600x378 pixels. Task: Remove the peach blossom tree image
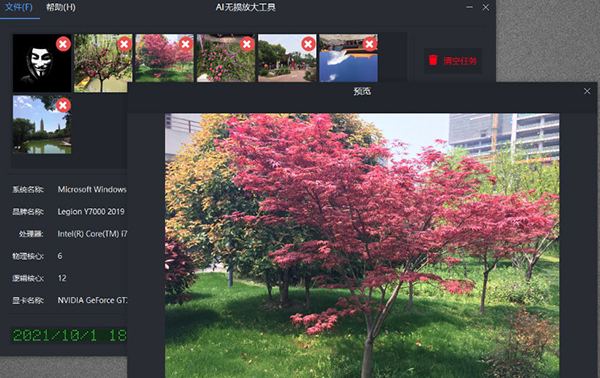(124, 44)
